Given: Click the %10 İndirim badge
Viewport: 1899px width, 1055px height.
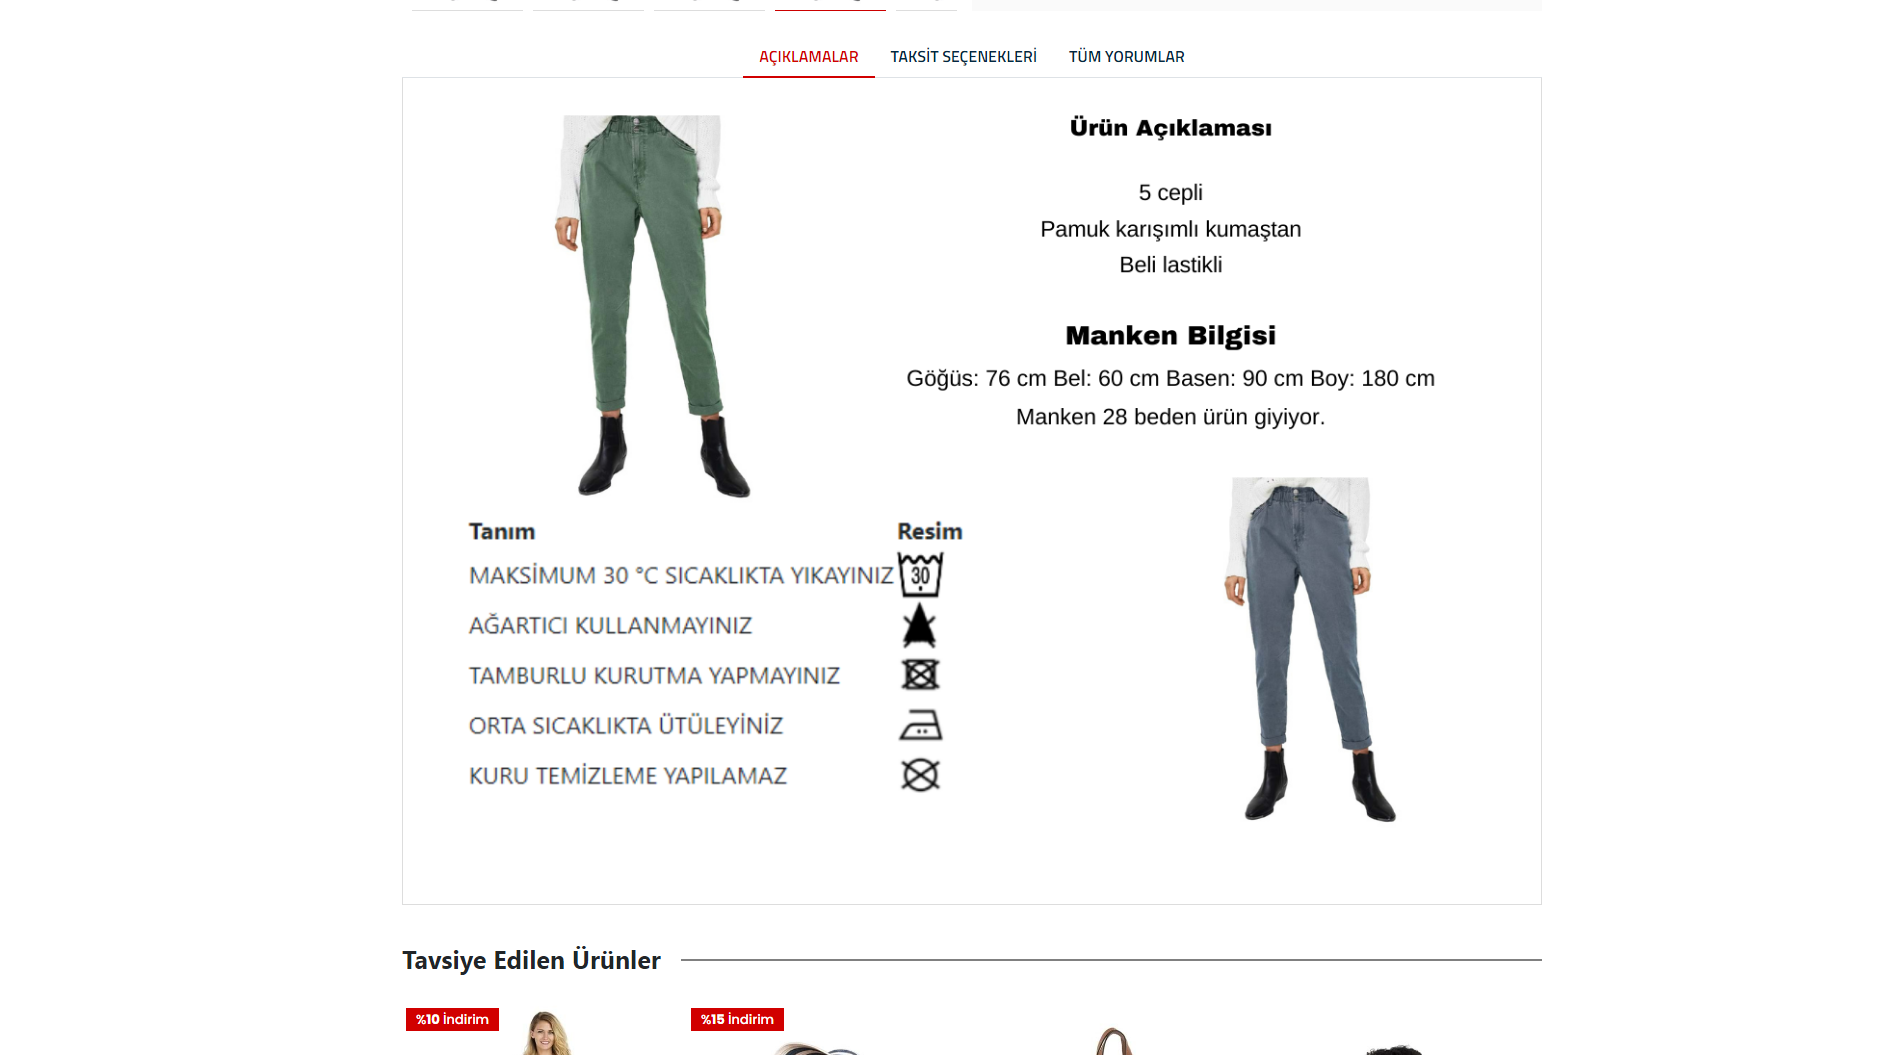Looking at the screenshot, I should click(x=452, y=1019).
